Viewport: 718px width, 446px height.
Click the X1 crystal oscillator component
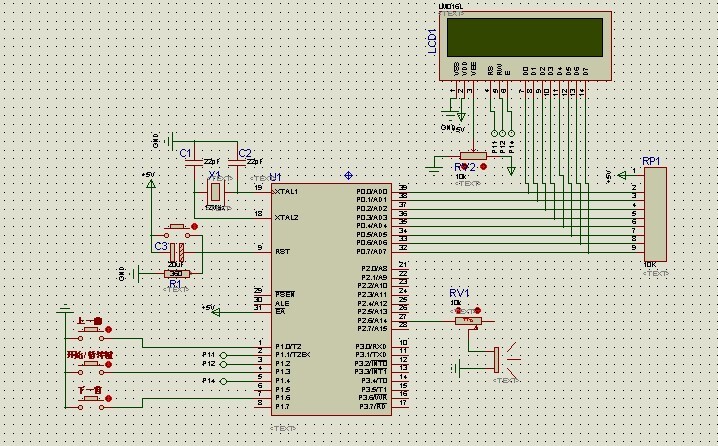pyautogui.click(x=215, y=191)
